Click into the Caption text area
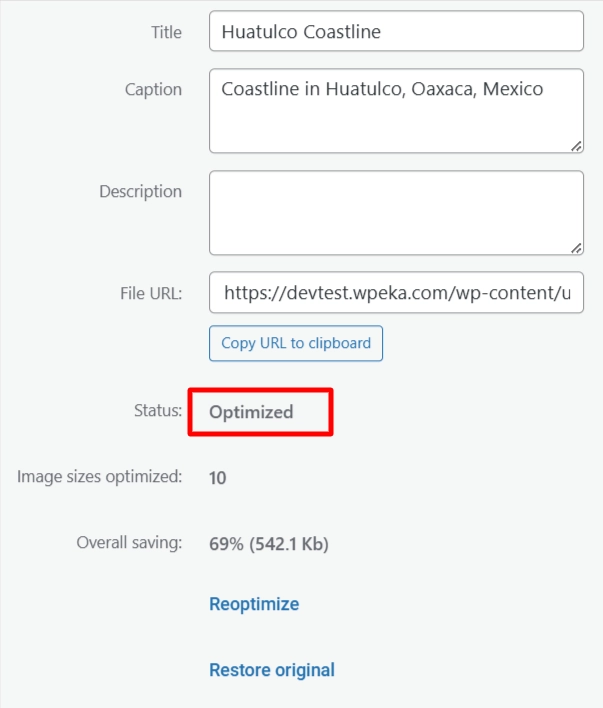The image size is (603, 708). coord(396,111)
